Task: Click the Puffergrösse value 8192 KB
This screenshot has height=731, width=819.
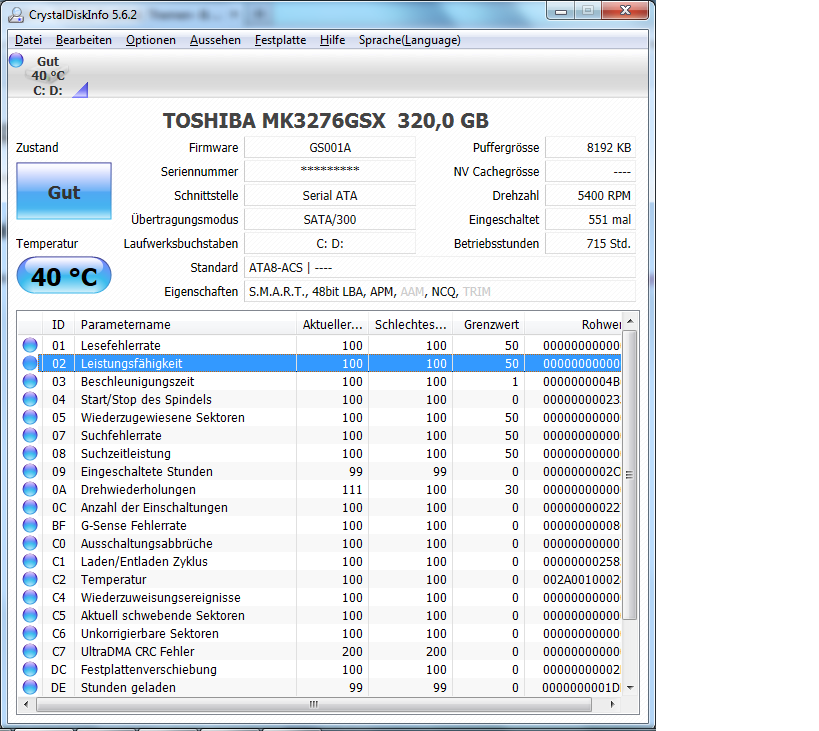Action: pyautogui.click(x=590, y=148)
